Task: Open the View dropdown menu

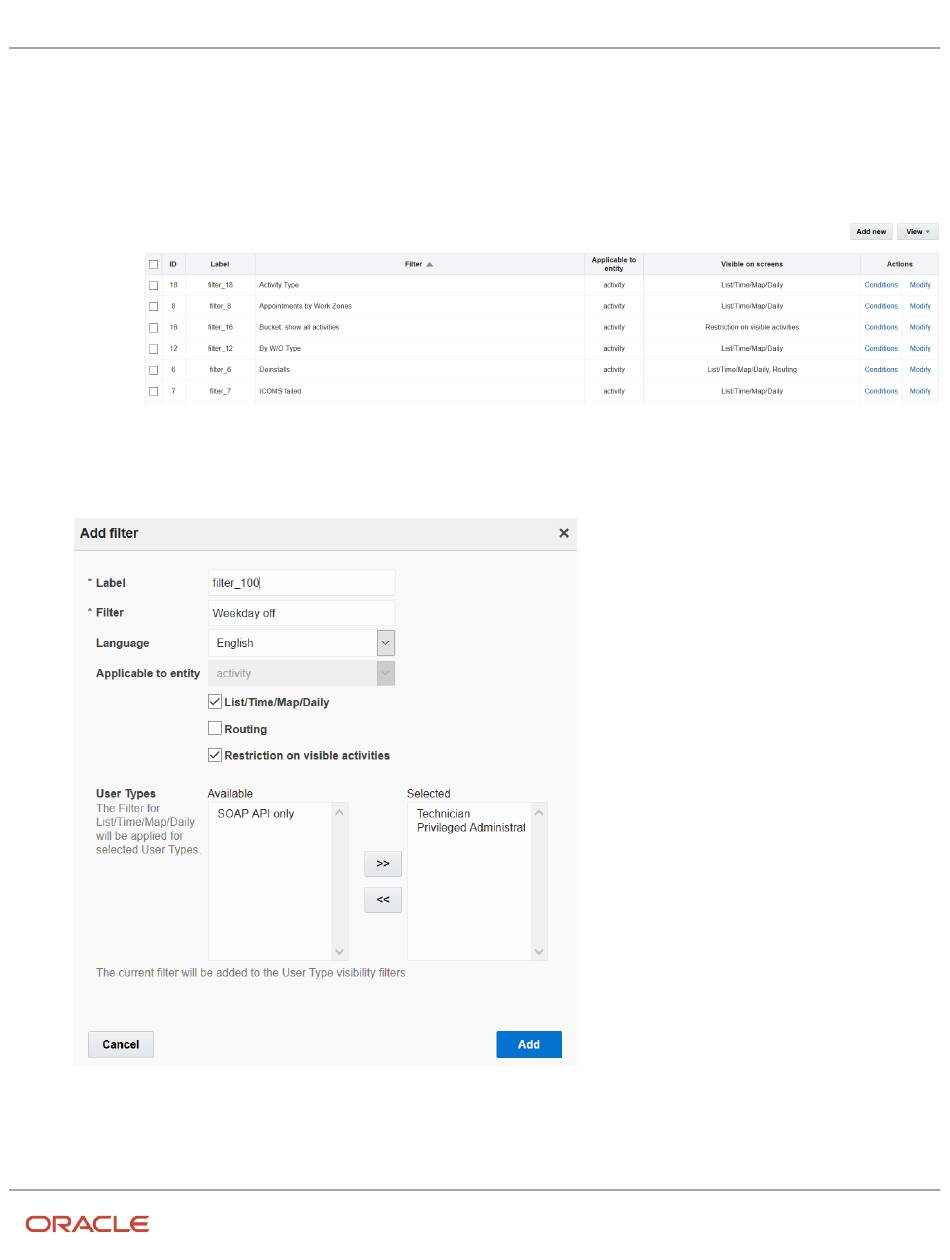Action: [917, 231]
